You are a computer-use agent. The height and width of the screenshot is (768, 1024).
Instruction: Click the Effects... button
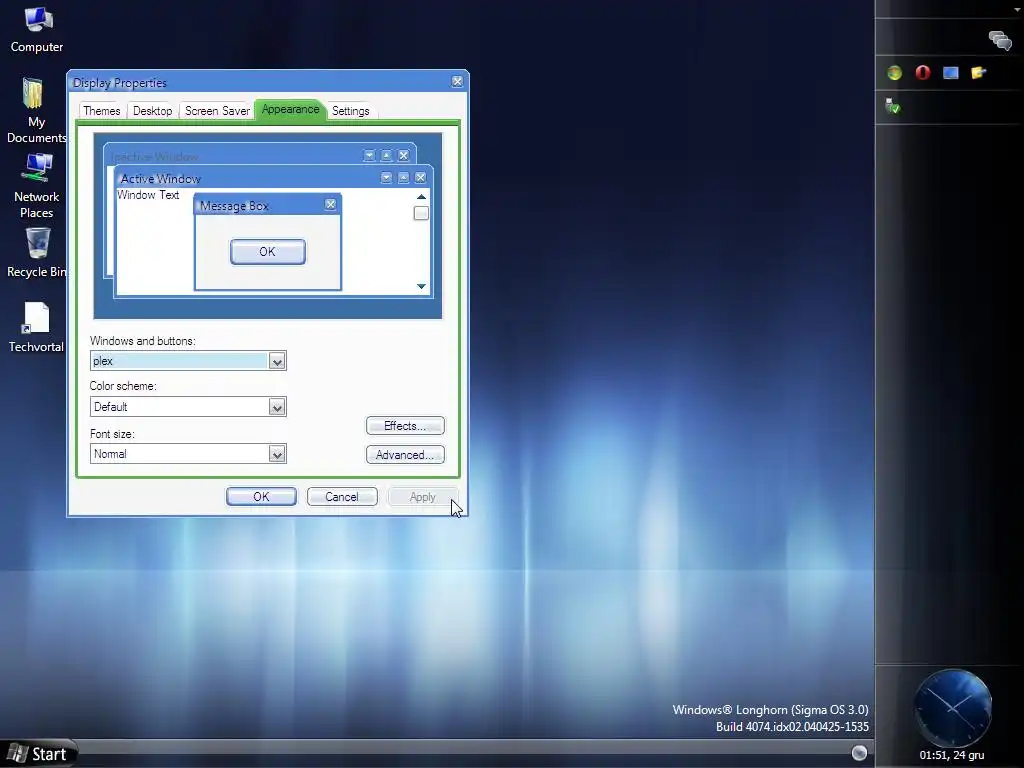(x=405, y=426)
